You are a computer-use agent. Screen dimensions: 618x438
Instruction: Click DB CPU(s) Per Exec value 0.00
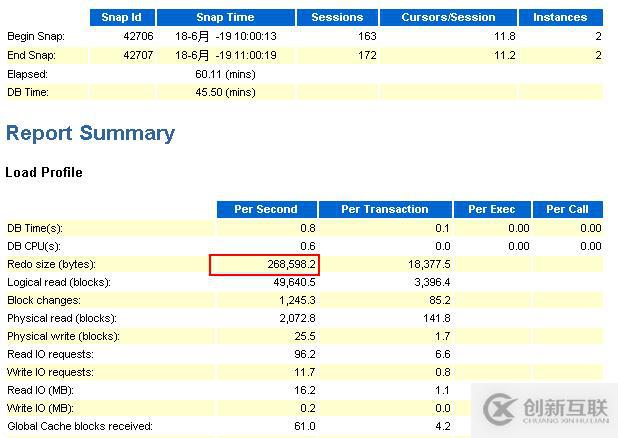[519, 246]
